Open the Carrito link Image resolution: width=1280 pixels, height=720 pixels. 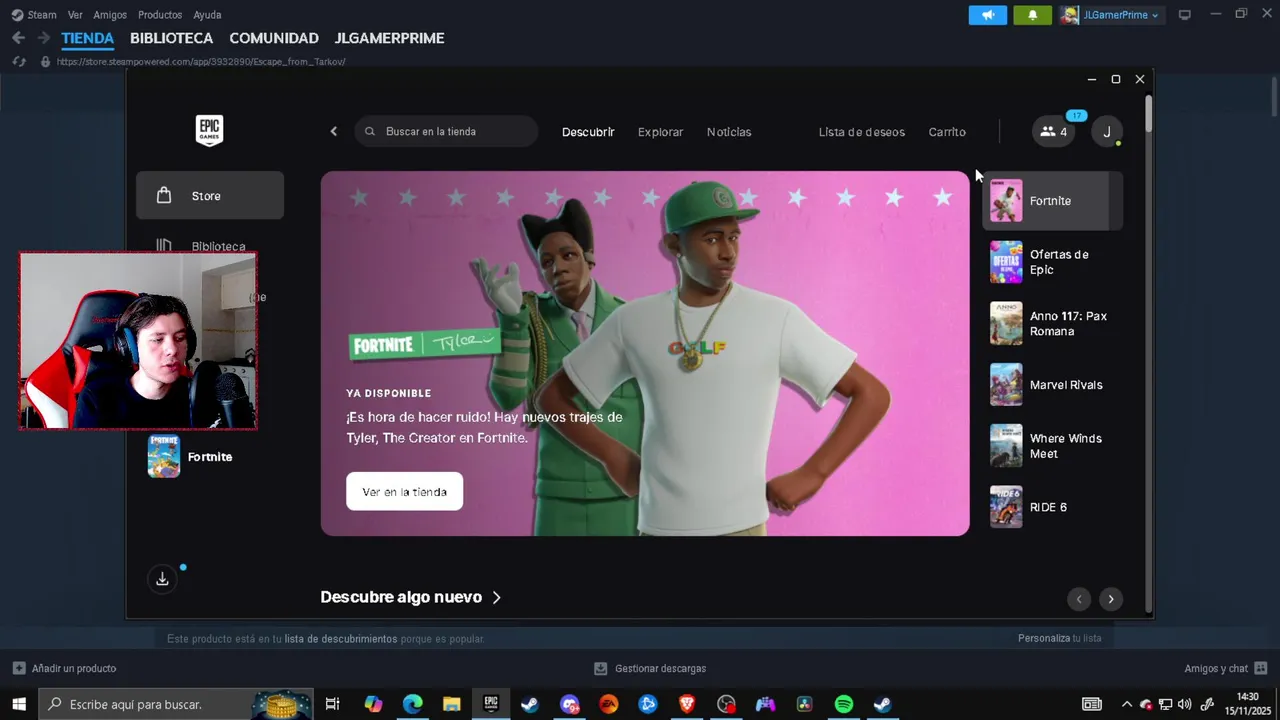tap(947, 132)
